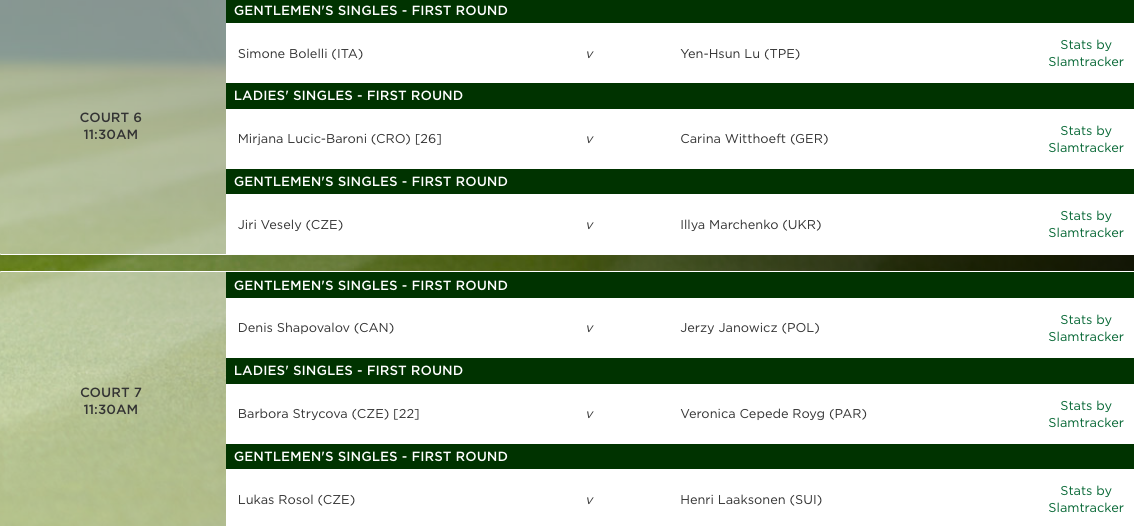This screenshot has width=1134, height=526.
Task: Click the Court 6 11:30AM panel
Action: pos(111,126)
